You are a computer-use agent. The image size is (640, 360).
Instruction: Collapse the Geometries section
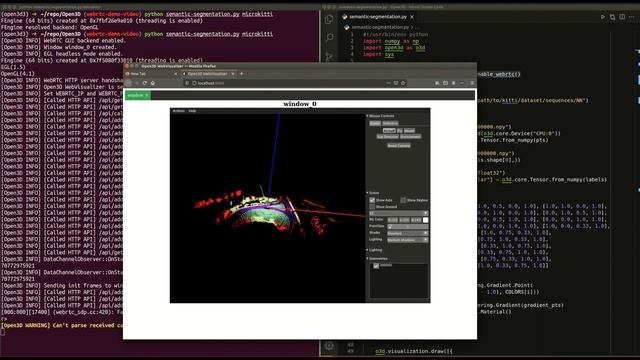tap(367, 258)
